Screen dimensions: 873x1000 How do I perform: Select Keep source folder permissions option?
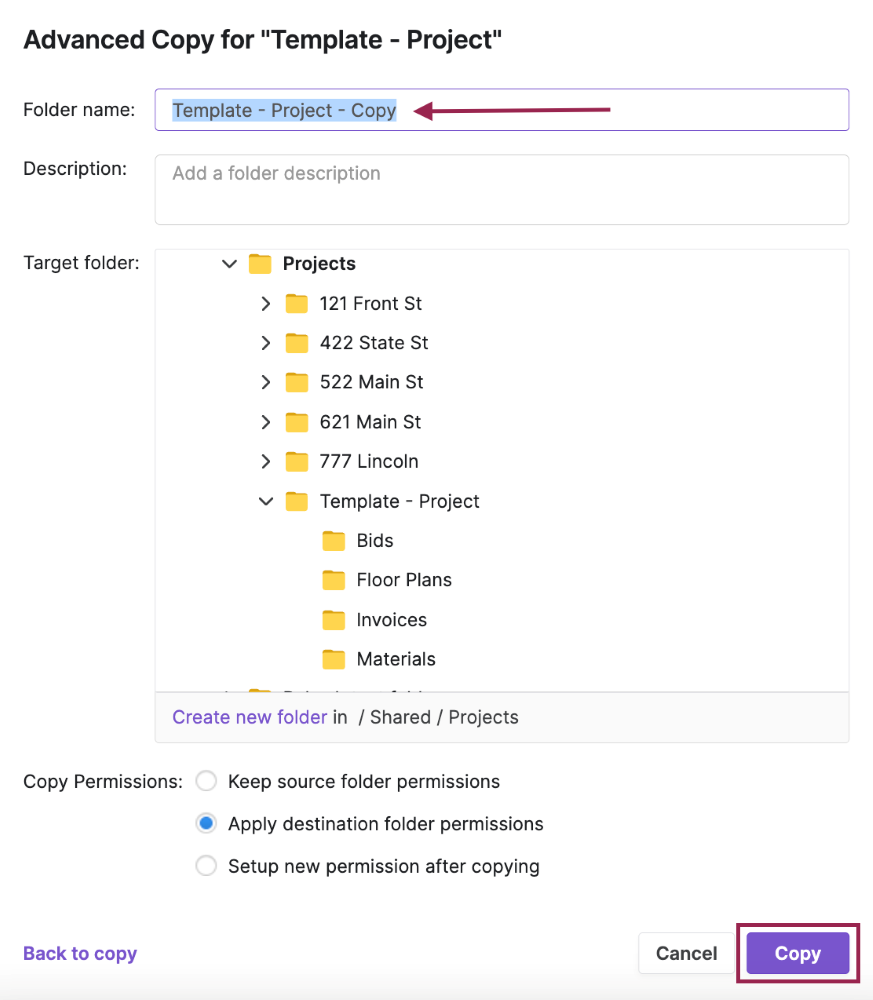(206, 781)
